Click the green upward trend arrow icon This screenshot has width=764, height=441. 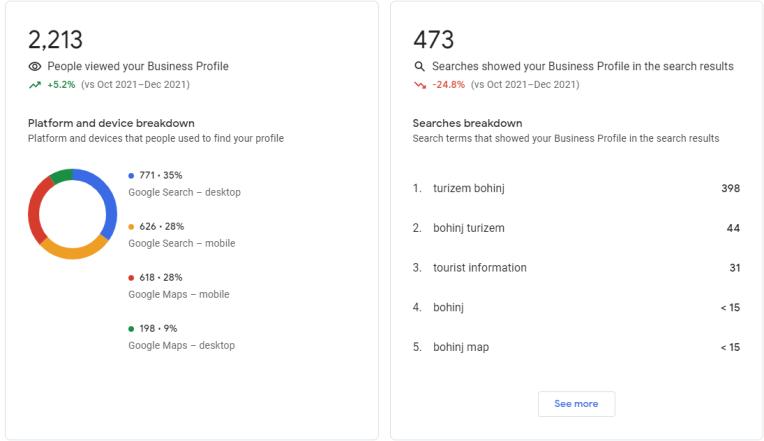[x=35, y=85]
